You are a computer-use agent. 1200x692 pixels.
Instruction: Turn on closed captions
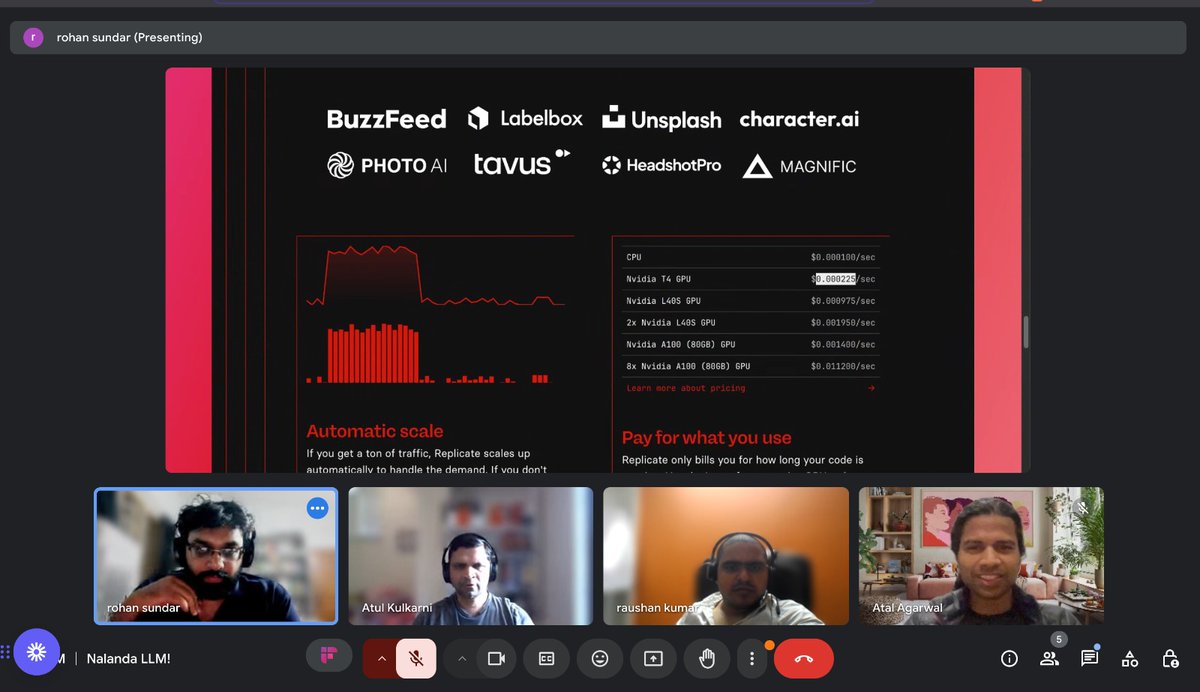pos(547,658)
